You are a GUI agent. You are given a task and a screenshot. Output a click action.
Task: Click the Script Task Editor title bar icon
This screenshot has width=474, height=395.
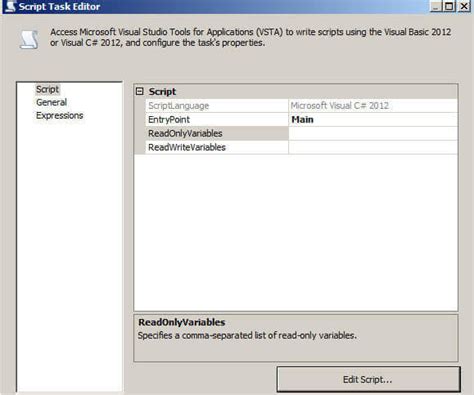10,6
